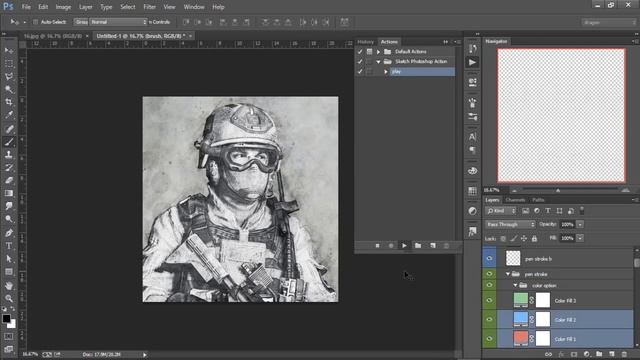Open the Opacity value dropdown arrow
Image resolution: width=640 pixels, height=360 pixels.
[580, 224]
